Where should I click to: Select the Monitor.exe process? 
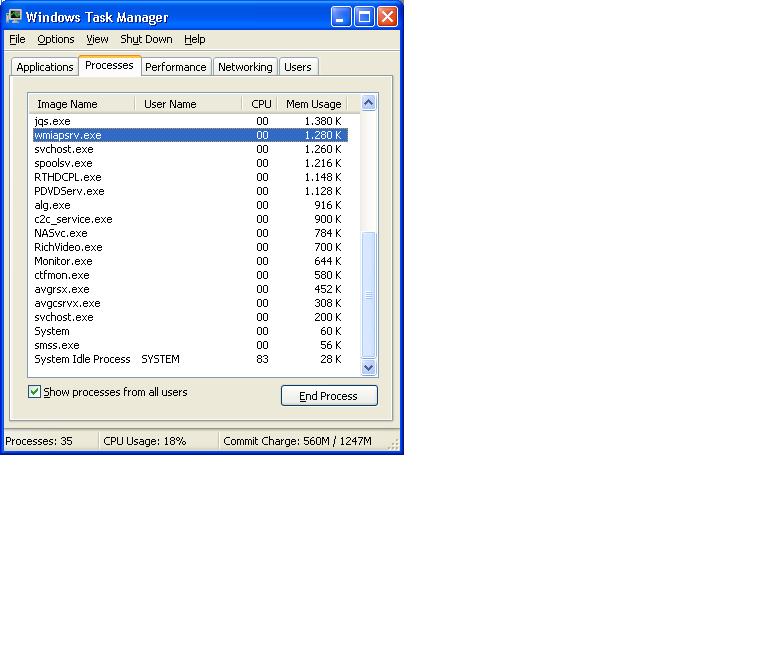click(190, 261)
